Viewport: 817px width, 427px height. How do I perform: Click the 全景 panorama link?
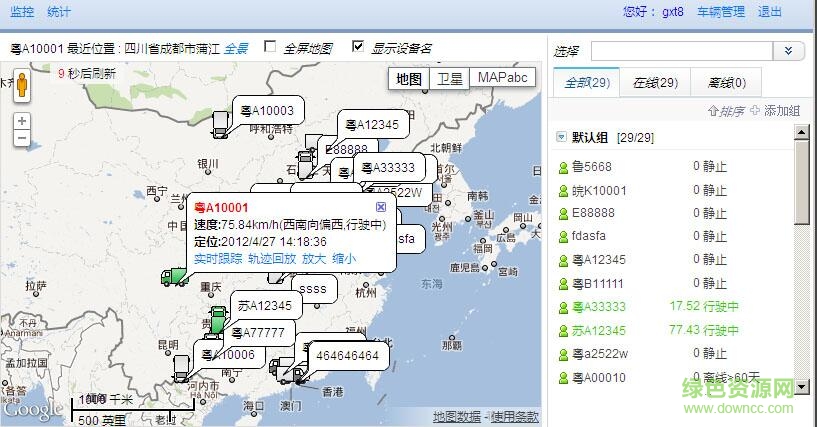tap(236, 49)
